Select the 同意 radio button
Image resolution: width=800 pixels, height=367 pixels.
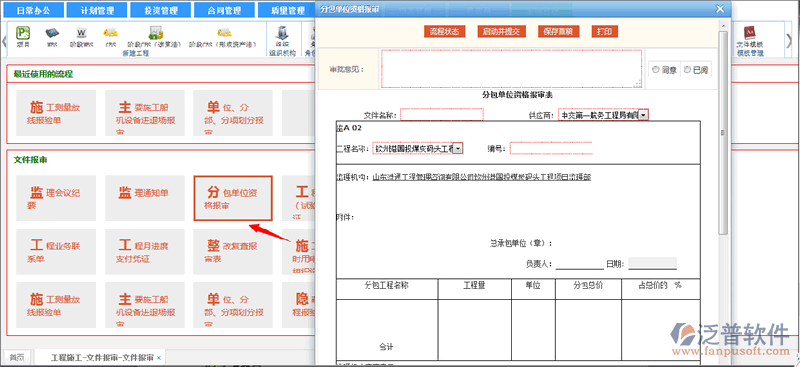coord(656,70)
